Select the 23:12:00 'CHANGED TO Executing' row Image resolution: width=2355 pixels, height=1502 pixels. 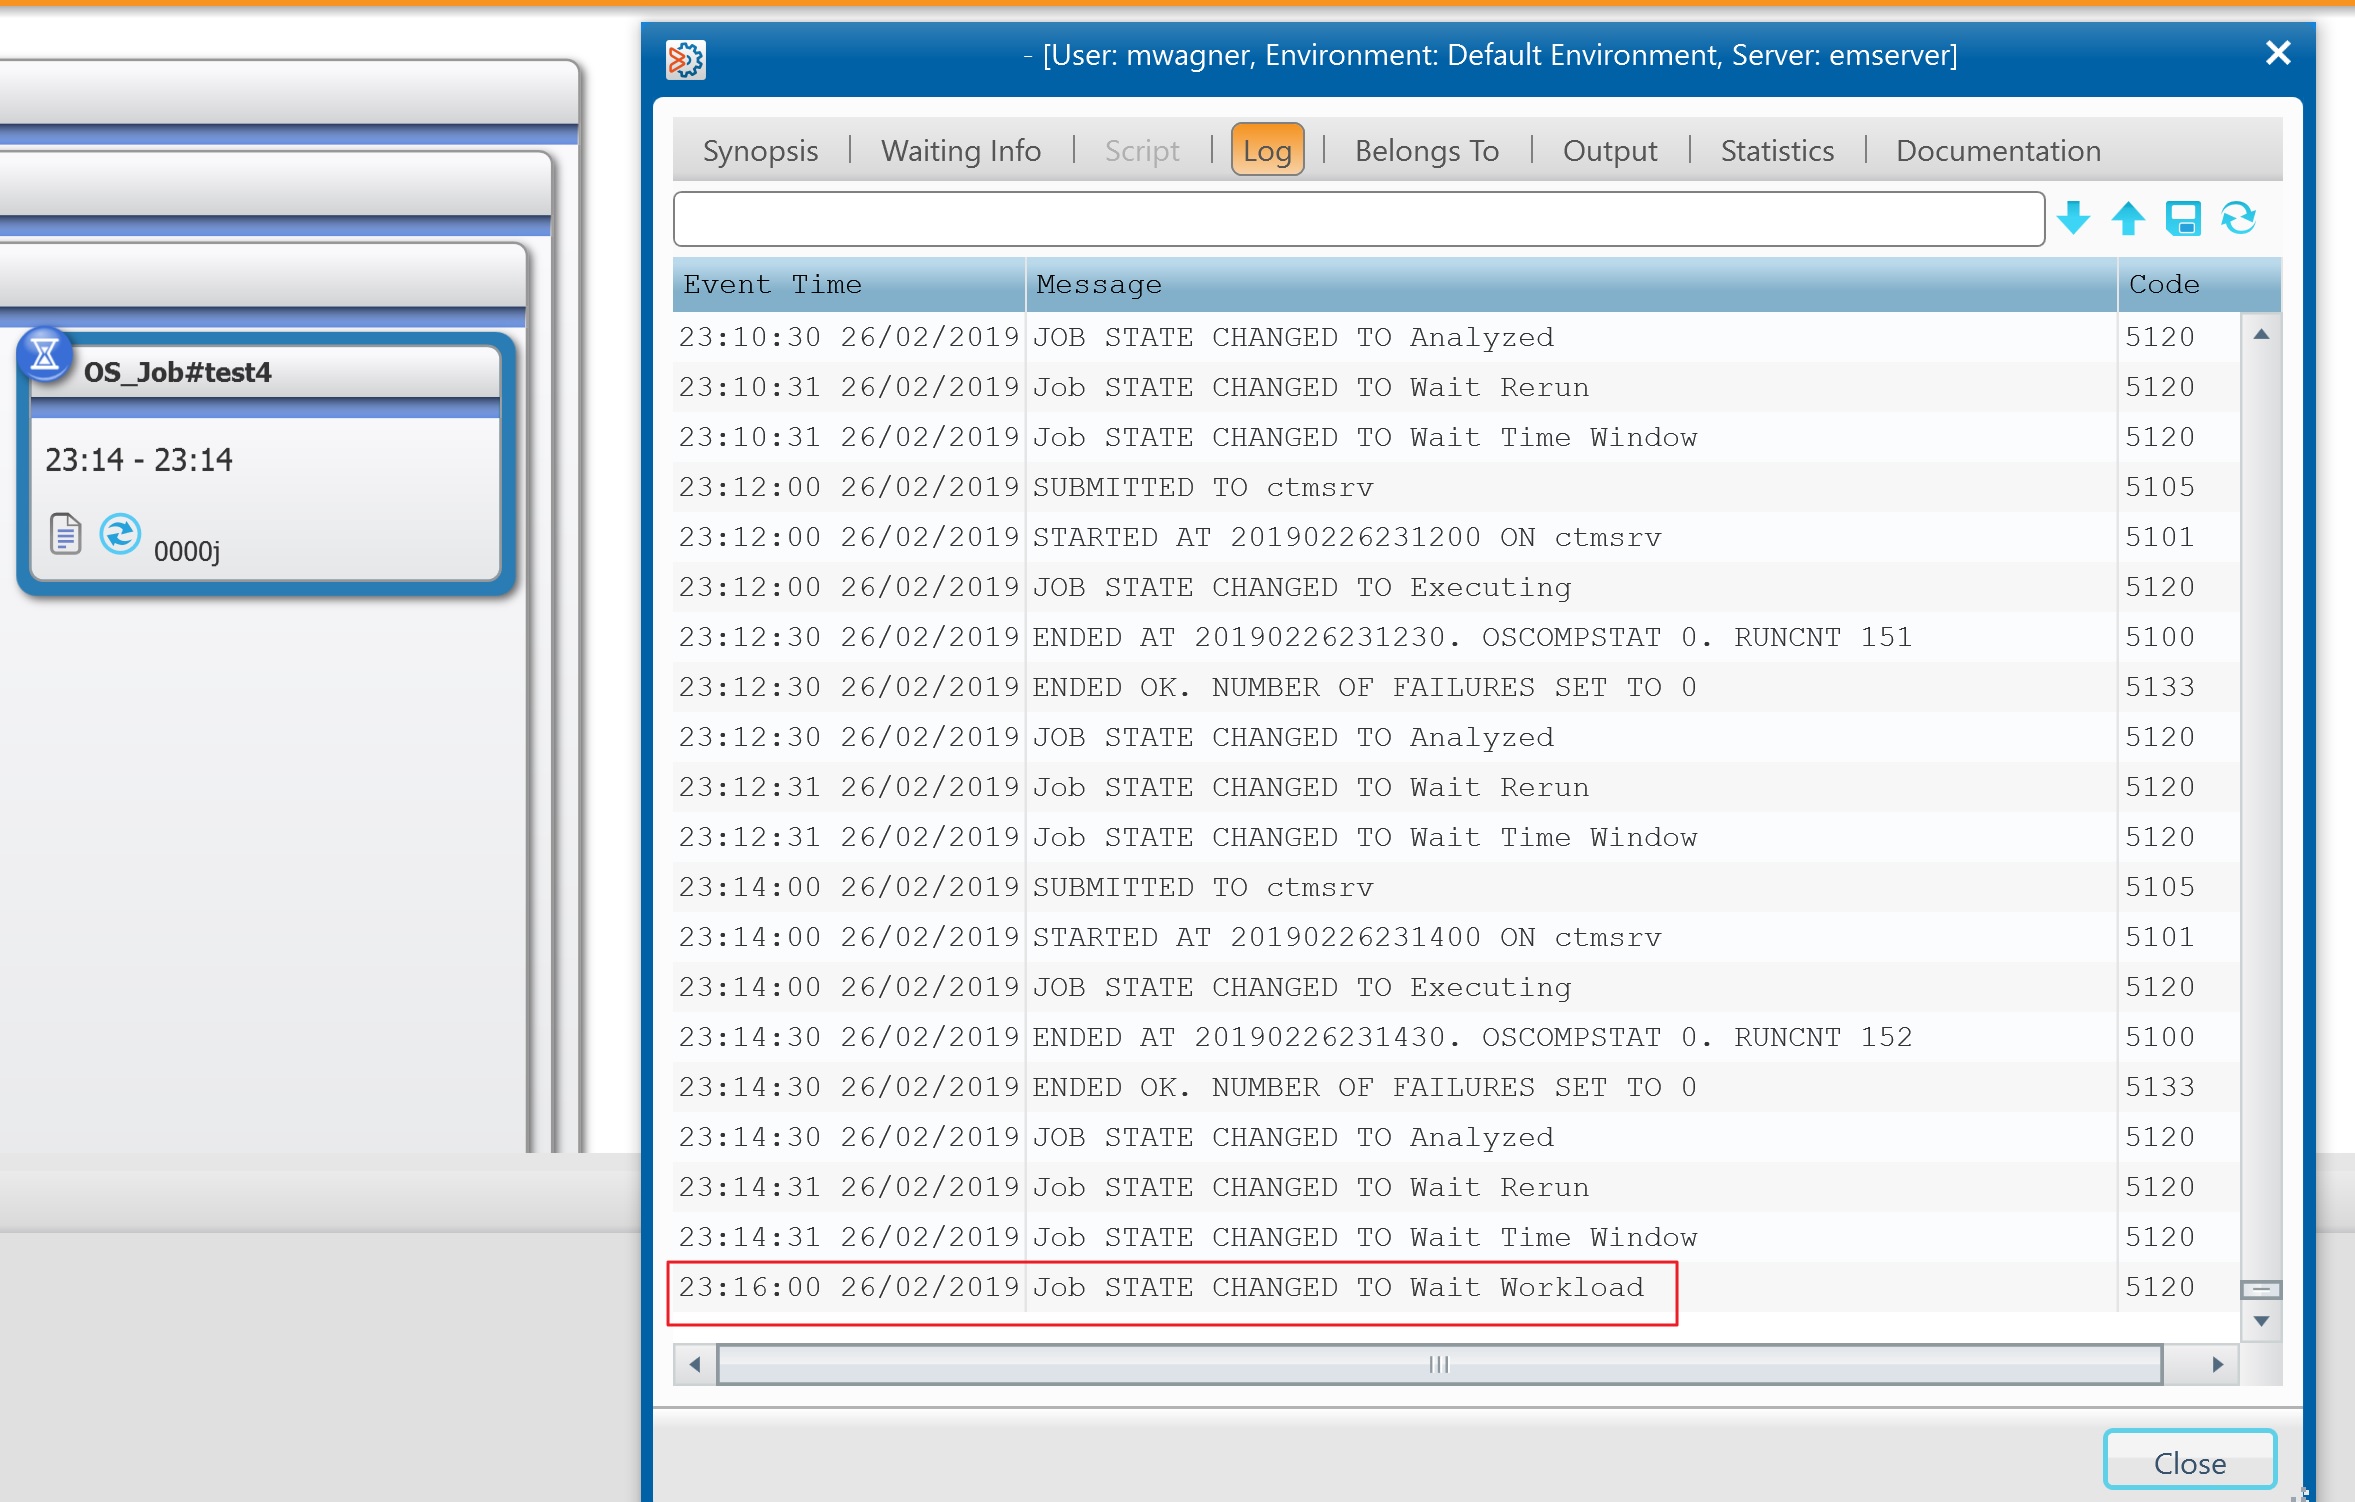click(x=1456, y=587)
